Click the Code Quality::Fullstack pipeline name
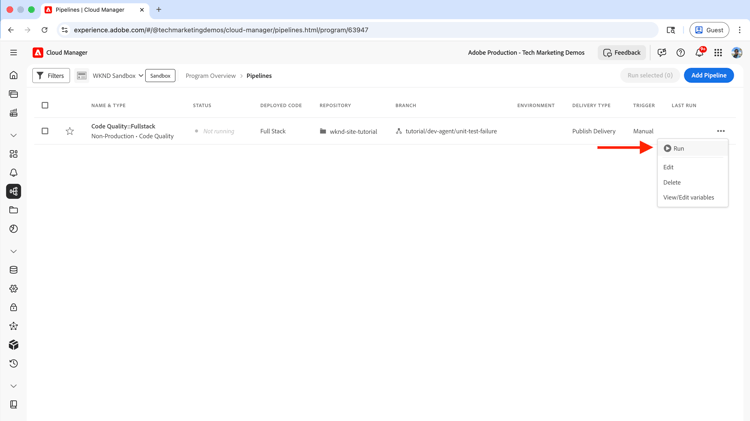750x421 pixels. click(123, 126)
